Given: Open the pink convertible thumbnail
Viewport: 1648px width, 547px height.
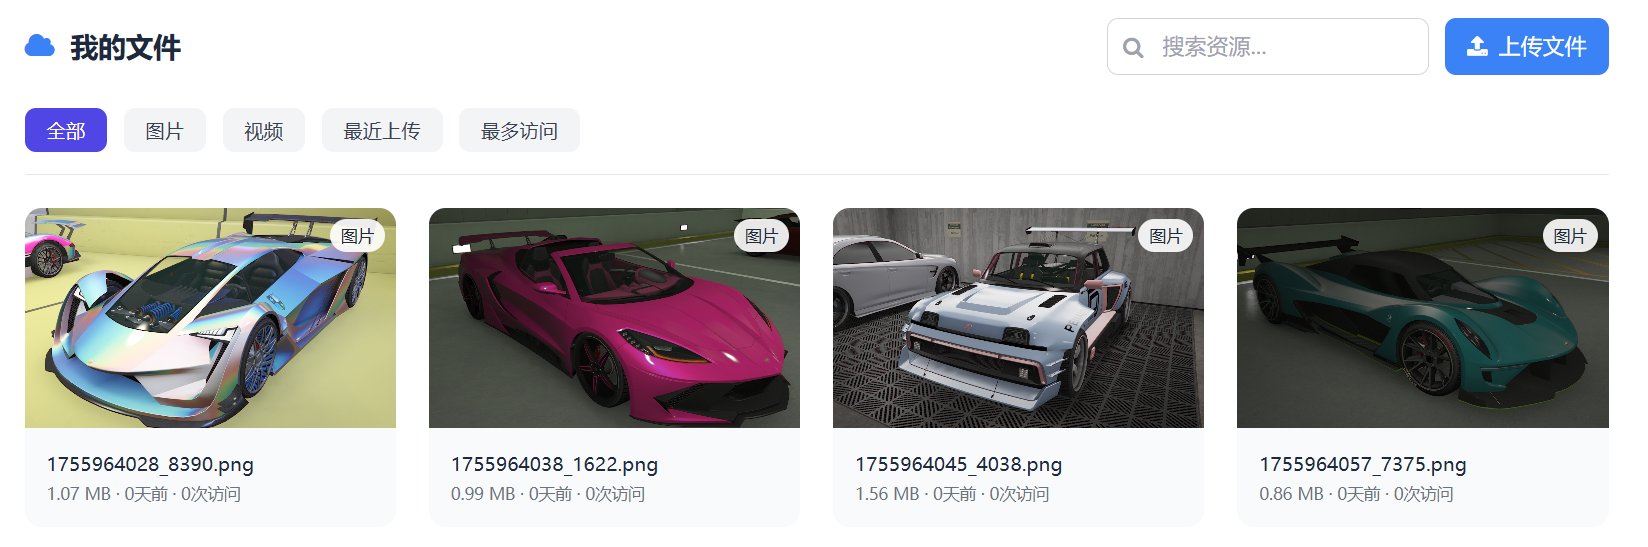Looking at the screenshot, I should click(x=614, y=318).
